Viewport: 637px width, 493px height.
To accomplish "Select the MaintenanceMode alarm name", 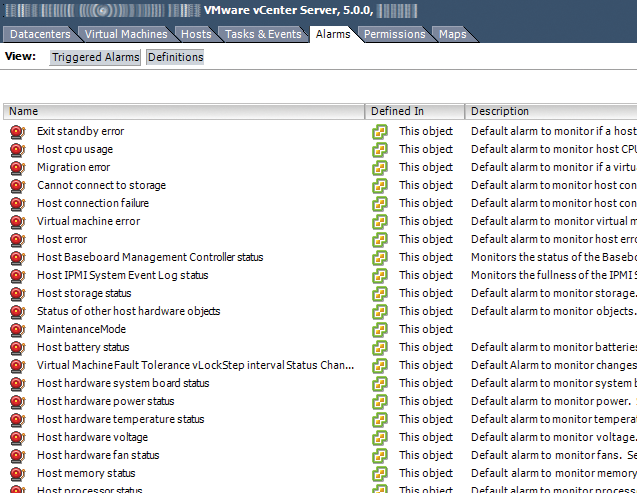I will 81,329.
